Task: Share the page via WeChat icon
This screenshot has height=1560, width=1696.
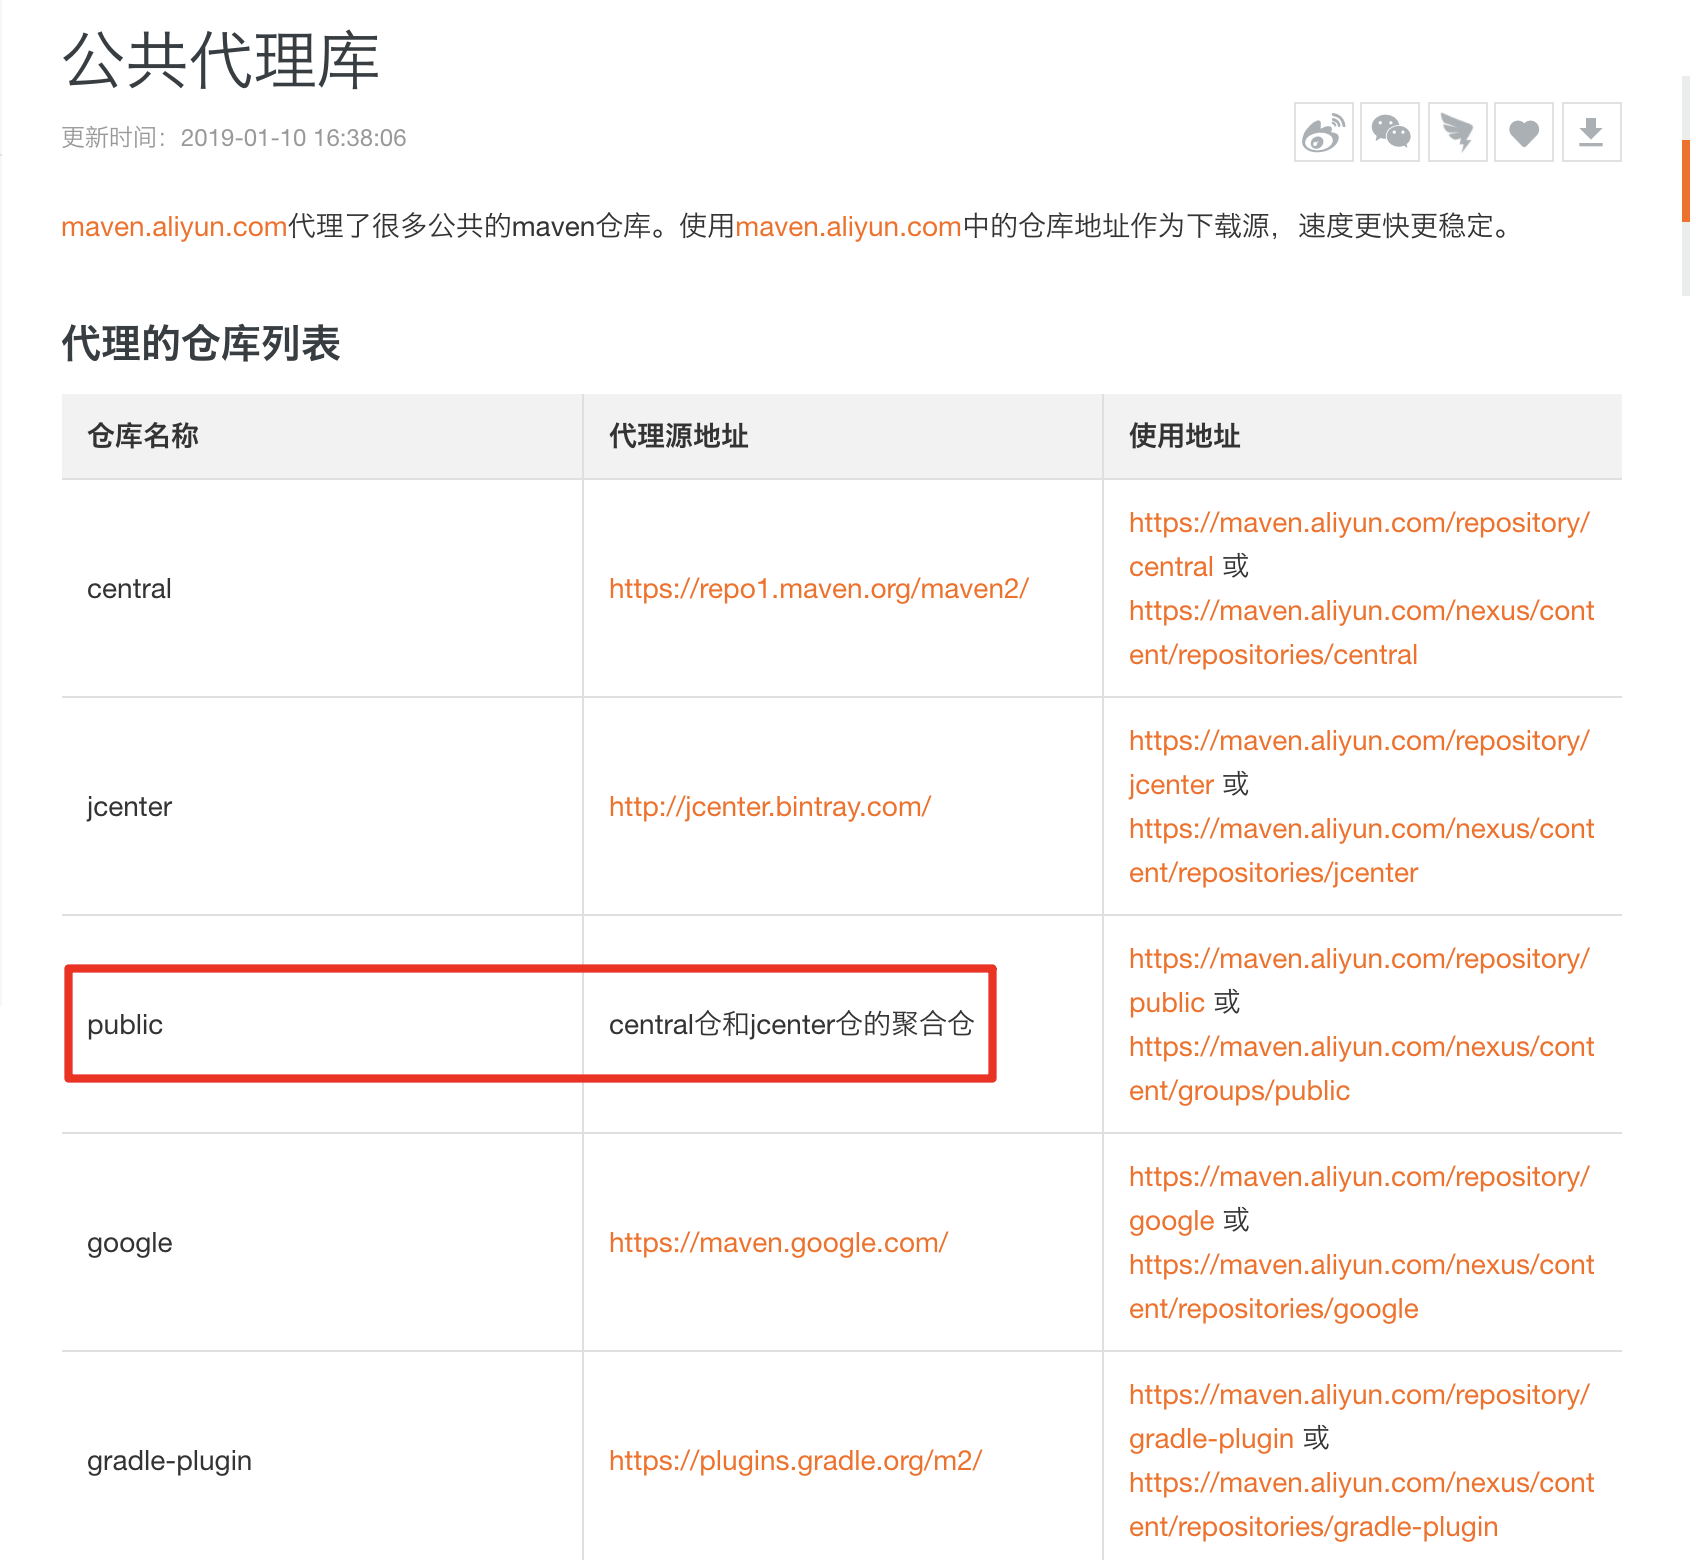Action: pyautogui.click(x=1390, y=132)
